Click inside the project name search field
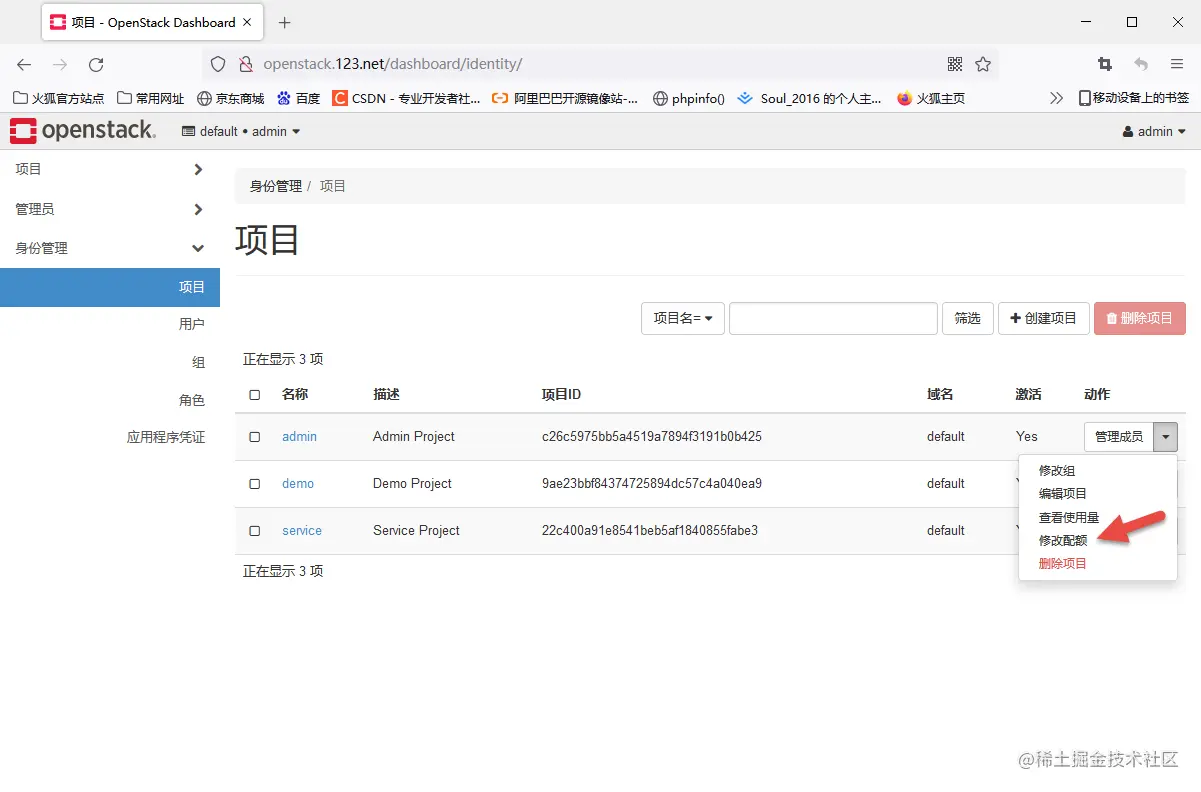Screen dimensions: 1201x792 coord(833,318)
